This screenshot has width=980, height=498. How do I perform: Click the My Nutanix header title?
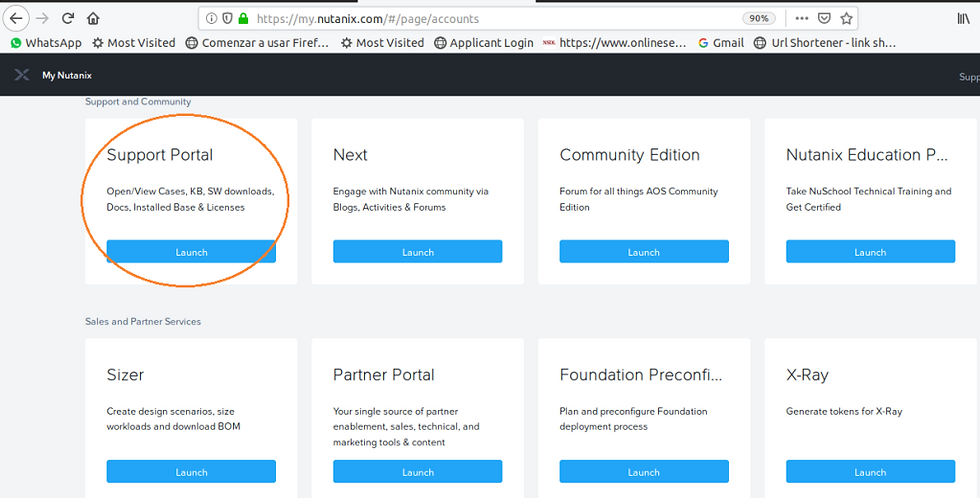coord(67,75)
